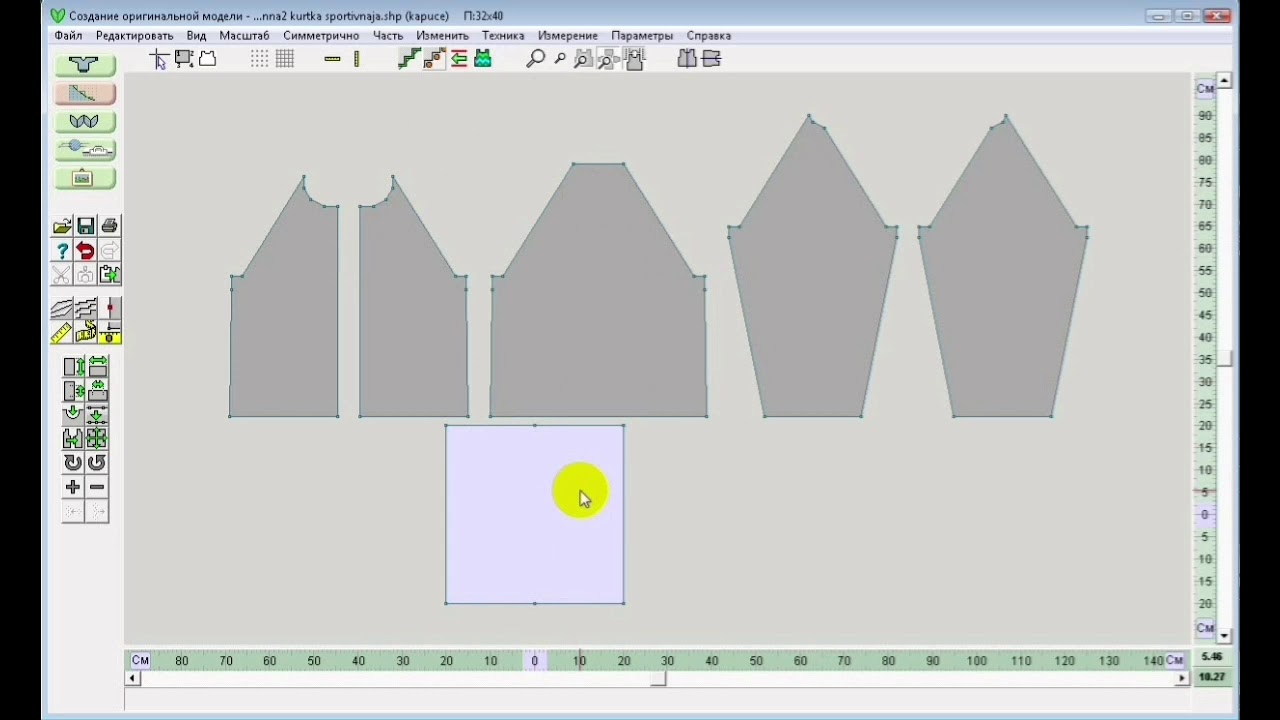Open the Файл menu
The image size is (1280, 720).
pyautogui.click(x=69, y=35)
